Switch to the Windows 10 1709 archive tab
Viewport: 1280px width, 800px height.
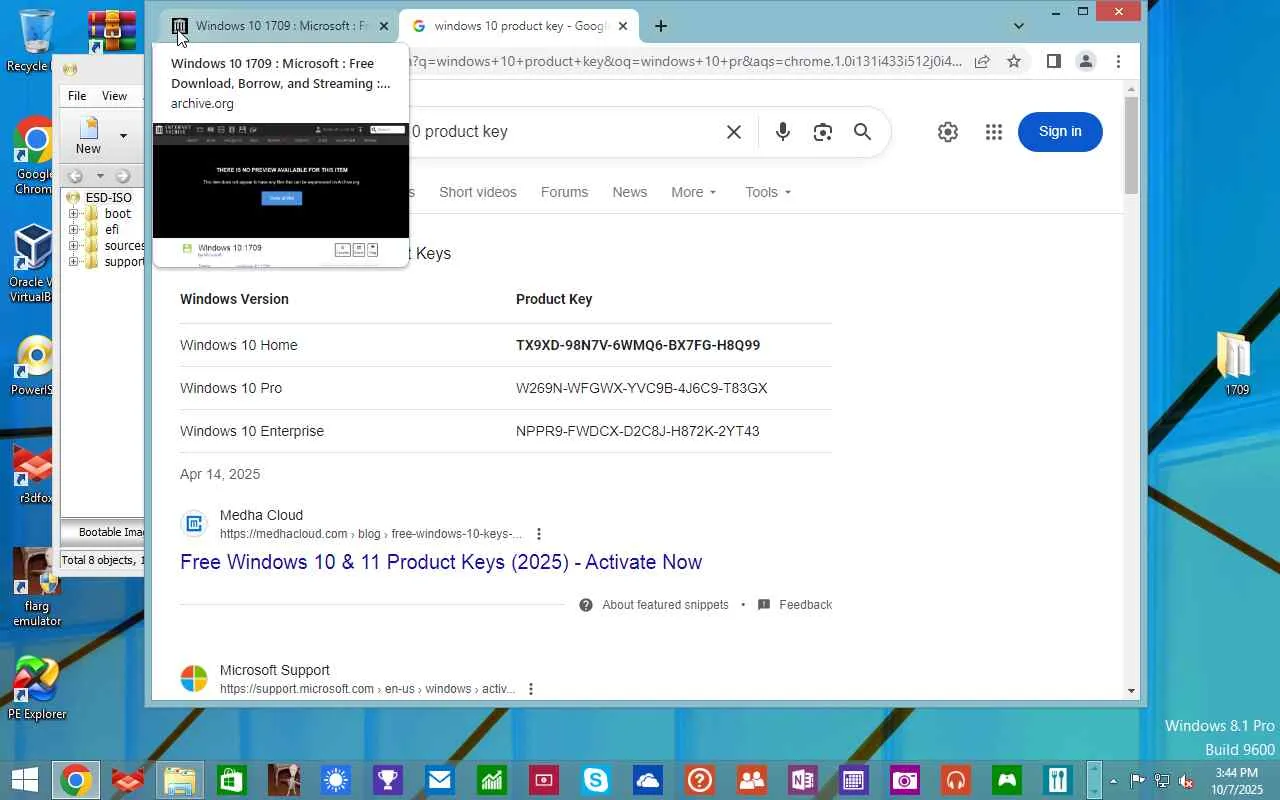[x=280, y=26]
